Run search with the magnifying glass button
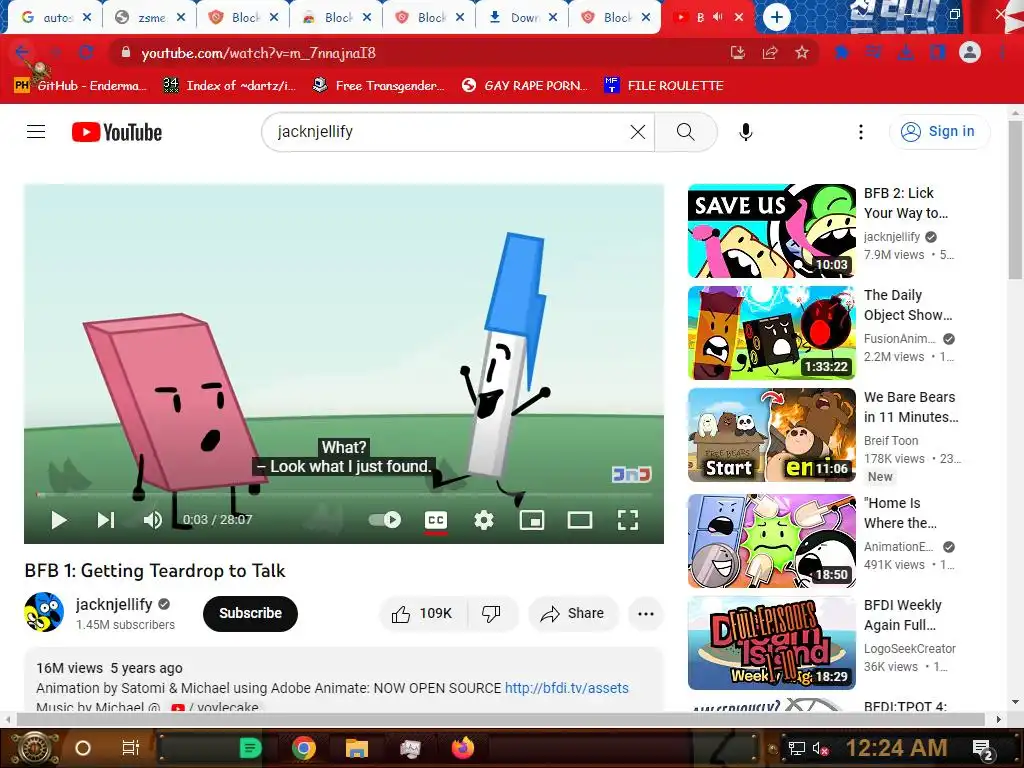Screen dimensions: 1024x768 686,132
